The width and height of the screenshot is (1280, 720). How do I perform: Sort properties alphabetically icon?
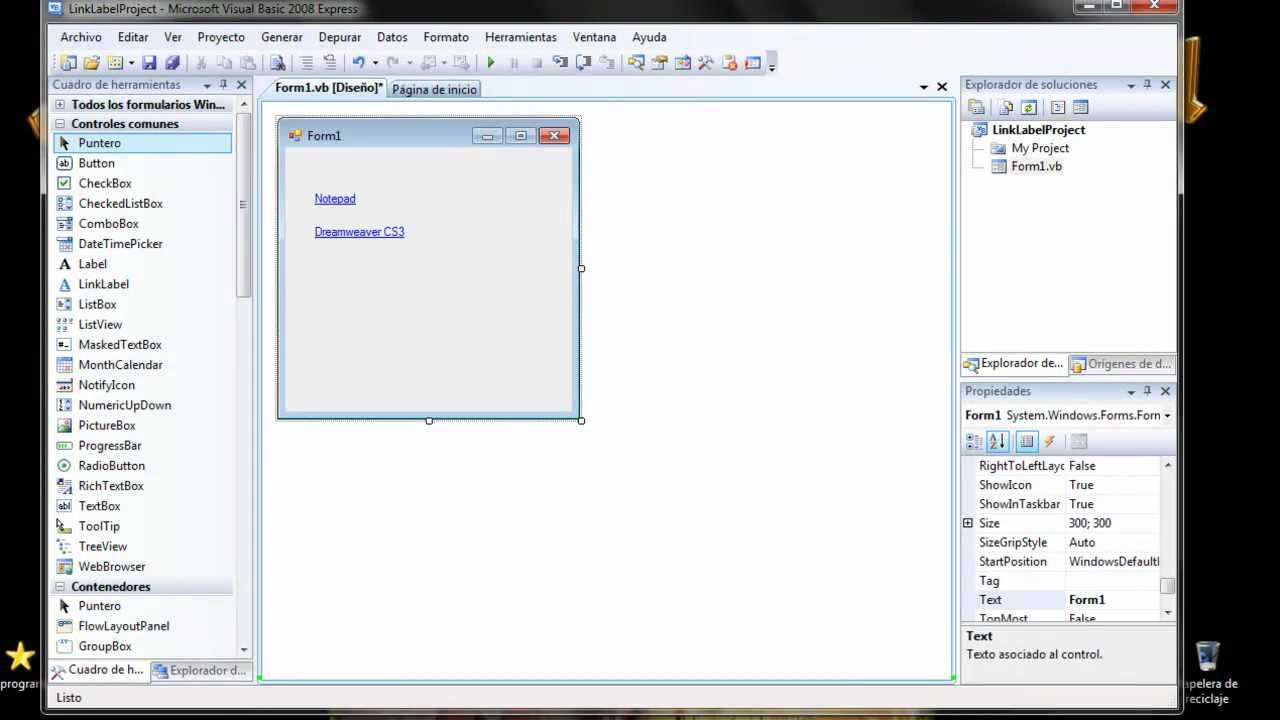coord(997,441)
